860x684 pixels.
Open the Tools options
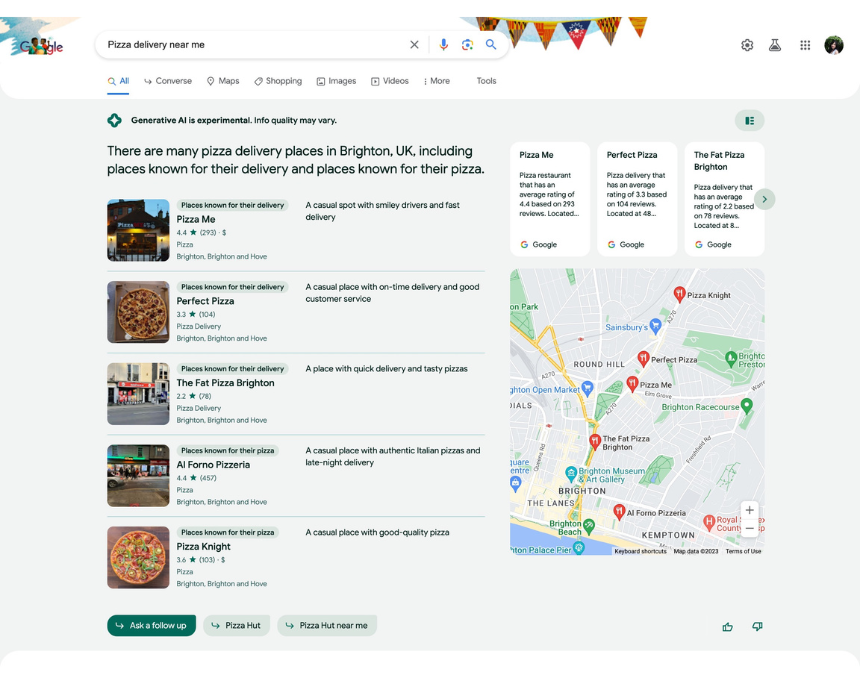click(x=486, y=81)
